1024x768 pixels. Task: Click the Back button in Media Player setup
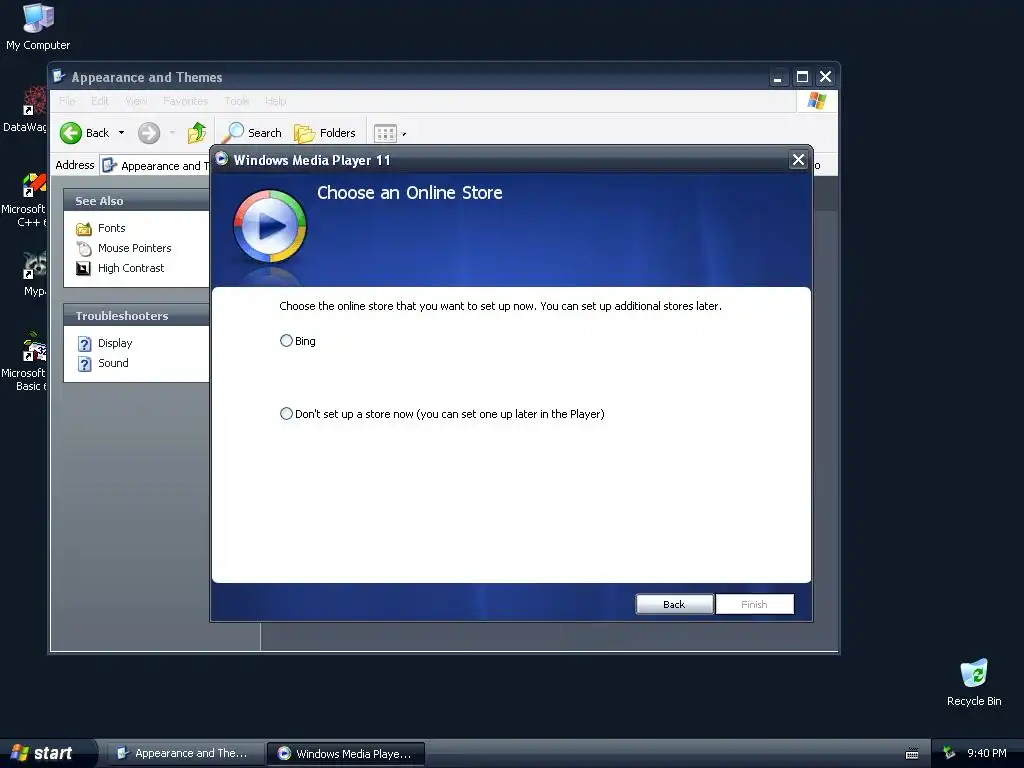(675, 604)
